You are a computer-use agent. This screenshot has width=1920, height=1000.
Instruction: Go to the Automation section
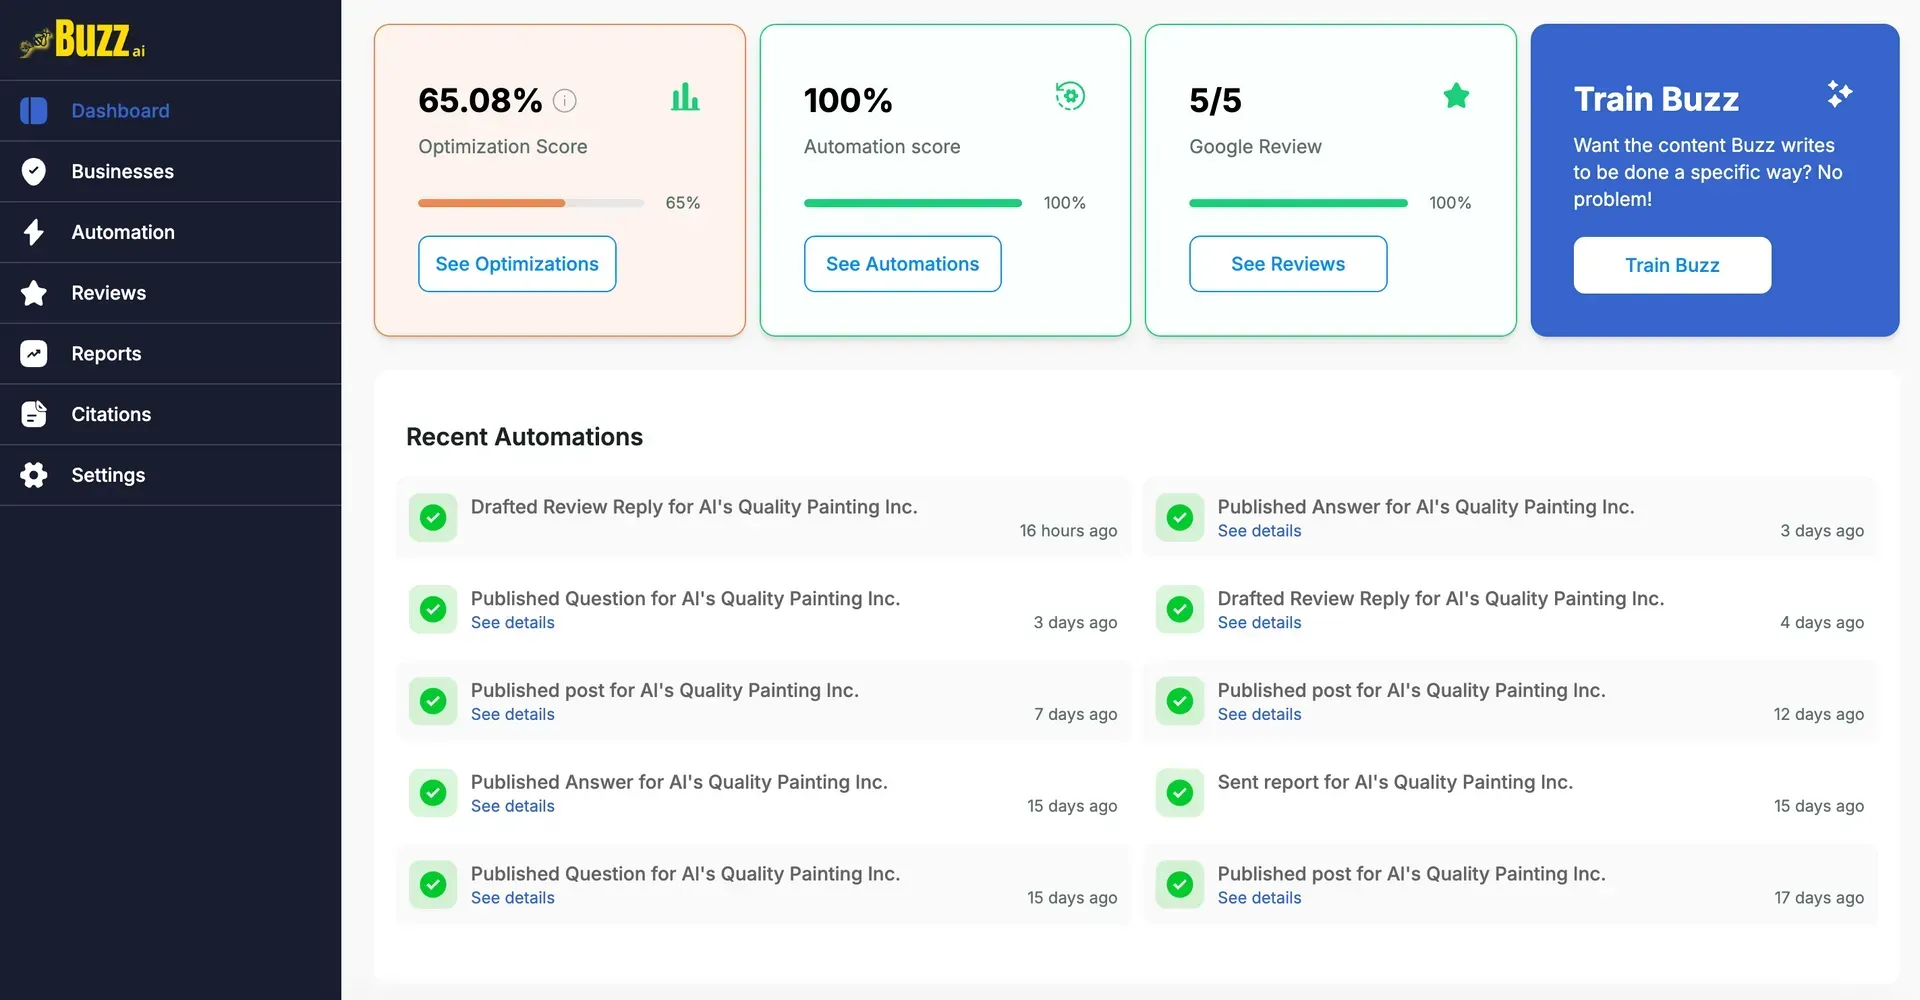coord(170,232)
